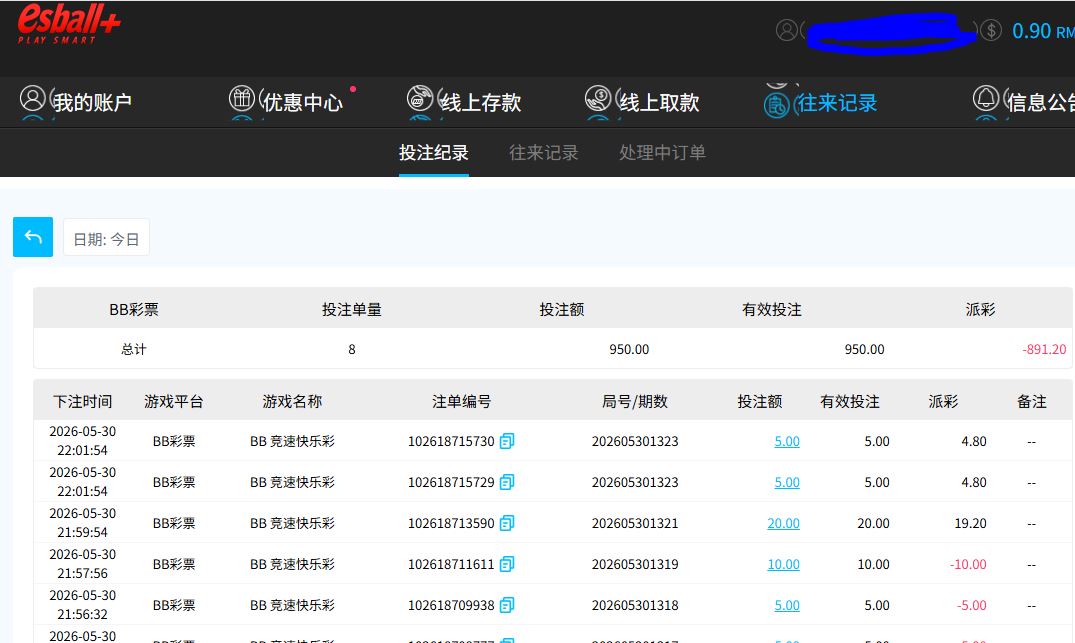Click bet time 21:57:56
Viewport: 1075px width, 643px height.
tap(82, 574)
